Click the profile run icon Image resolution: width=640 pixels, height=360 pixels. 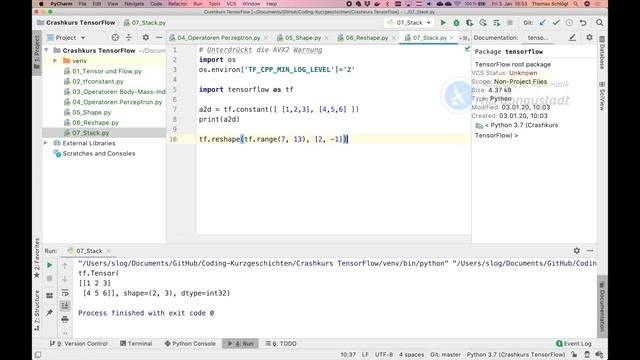coord(483,23)
